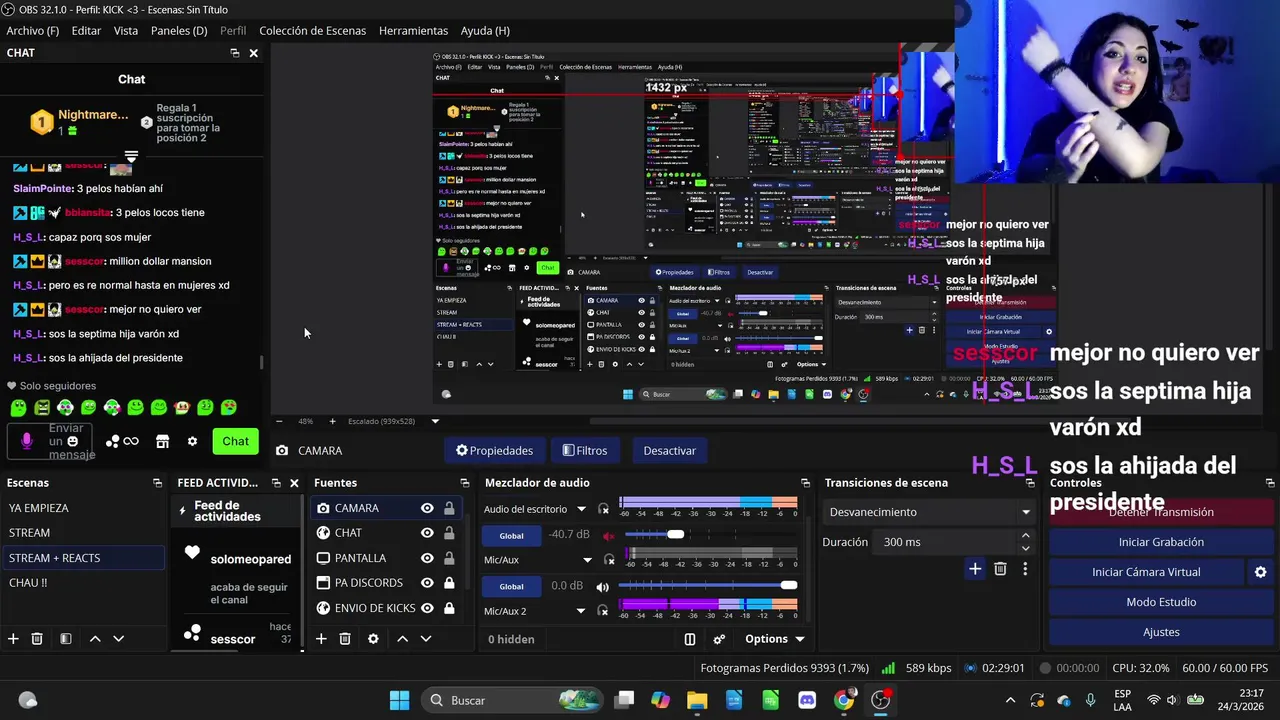Add a new scene with the plus icon

point(13,638)
